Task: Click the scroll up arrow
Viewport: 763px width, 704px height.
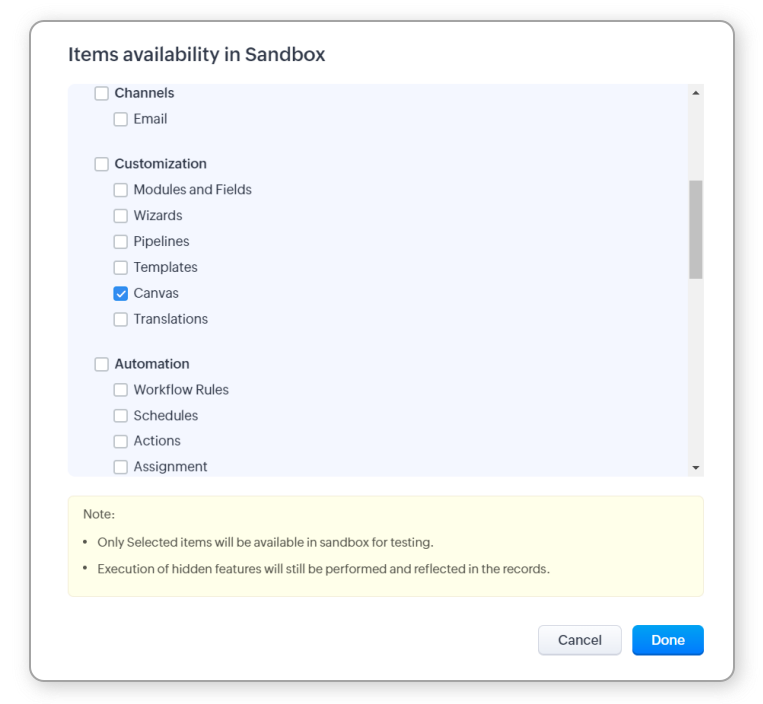Action: [696, 93]
